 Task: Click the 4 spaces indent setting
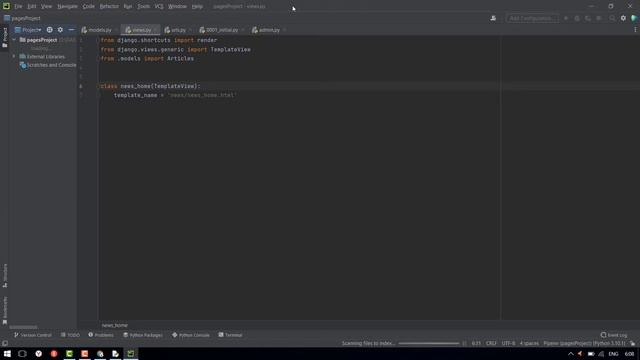pyautogui.click(x=529, y=343)
